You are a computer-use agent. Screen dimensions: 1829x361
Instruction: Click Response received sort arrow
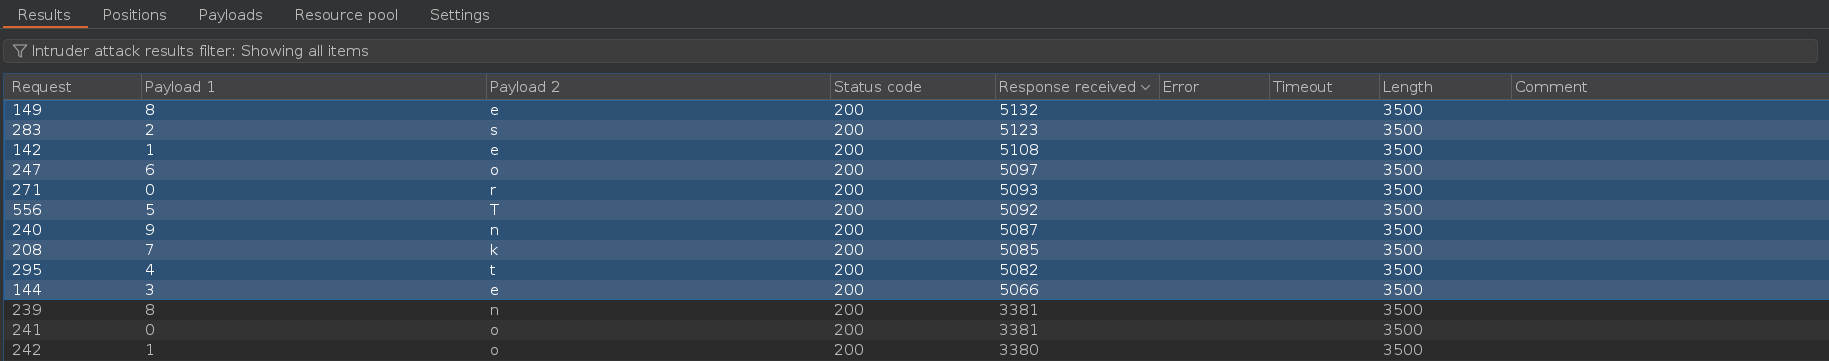point(1145,87)
